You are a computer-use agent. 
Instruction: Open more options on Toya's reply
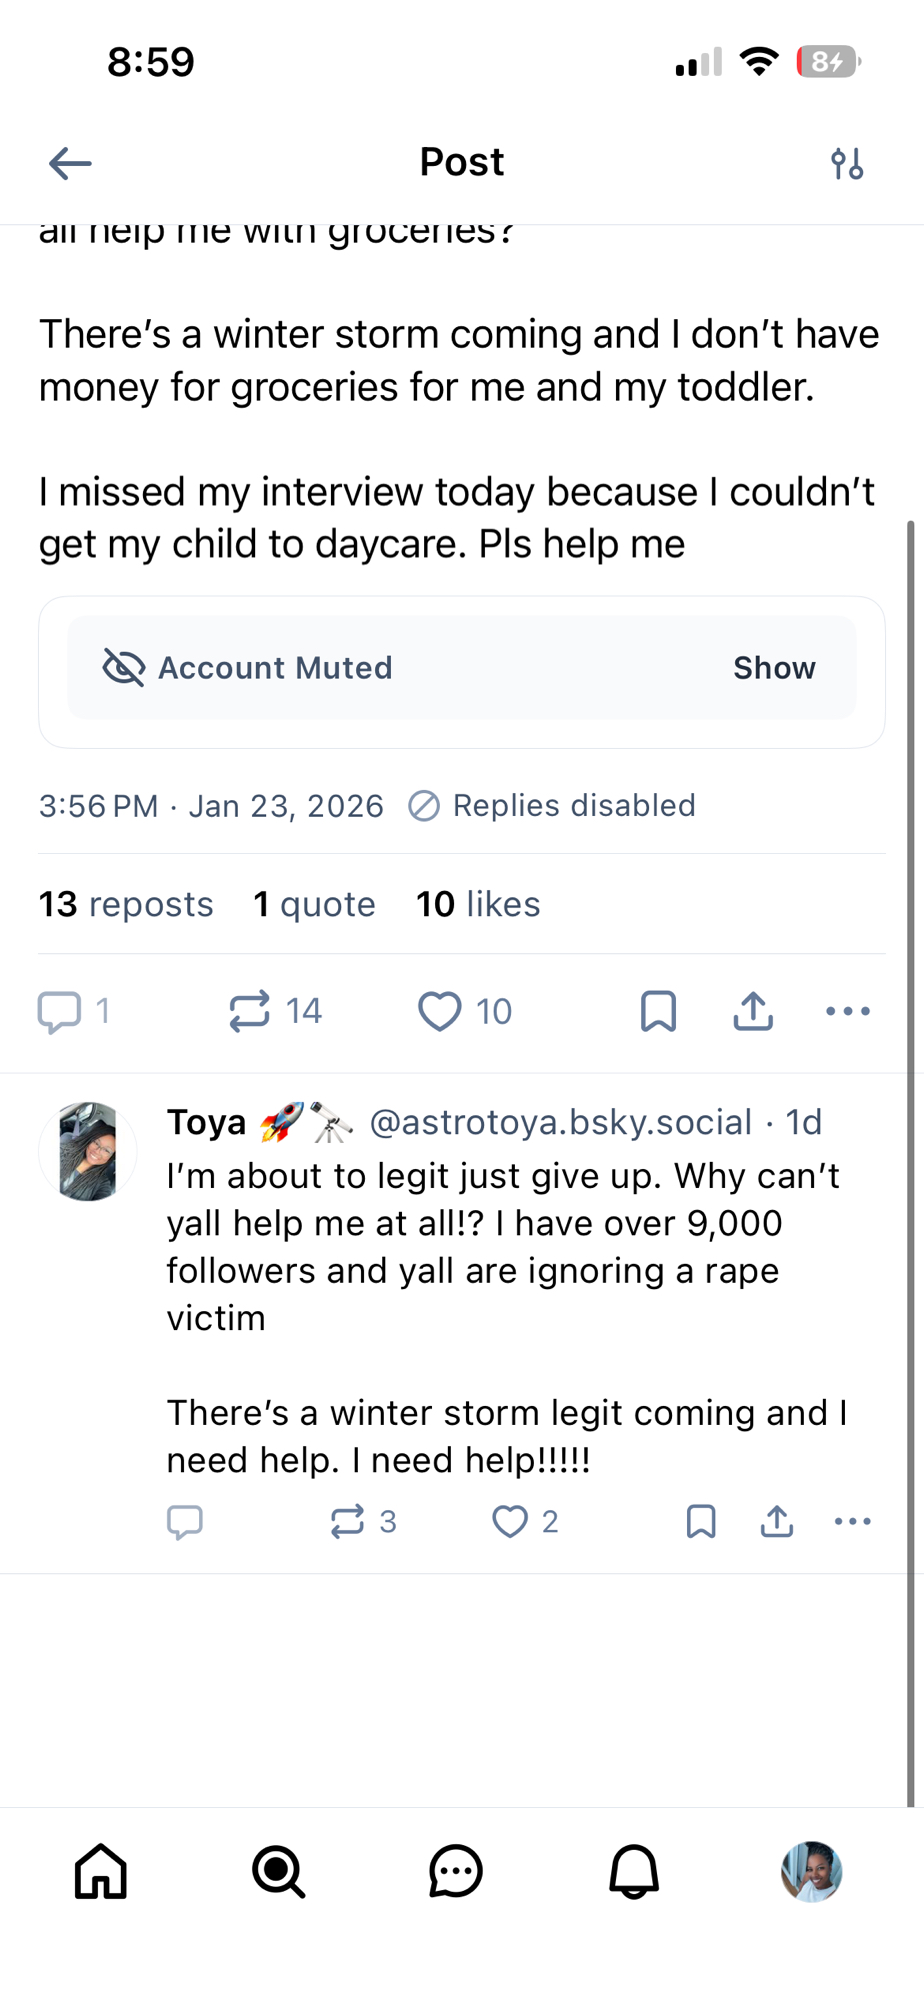[852, 1521]
